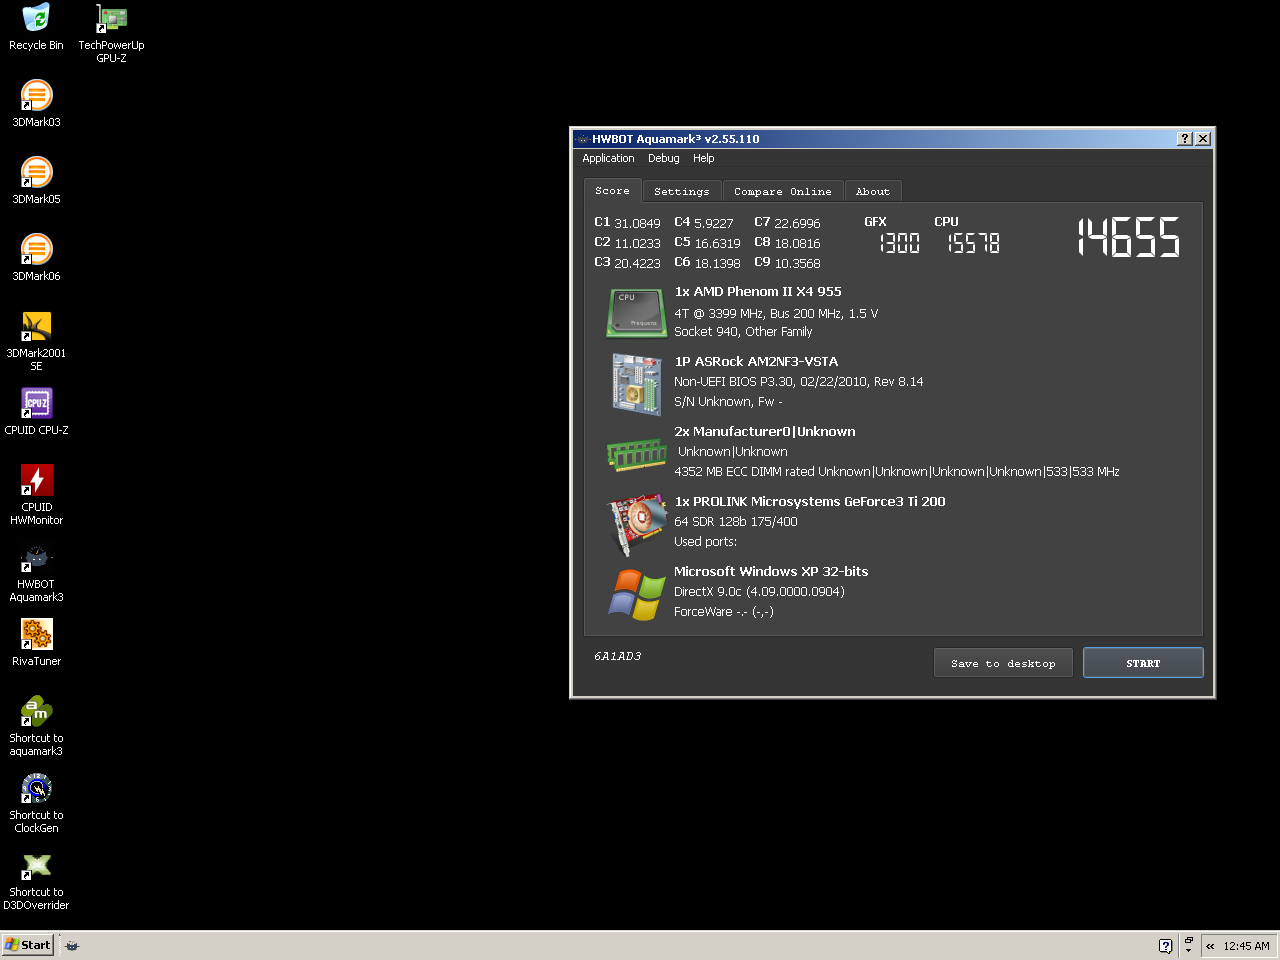Click the Socket 940, Other Family line

[743, 331]
